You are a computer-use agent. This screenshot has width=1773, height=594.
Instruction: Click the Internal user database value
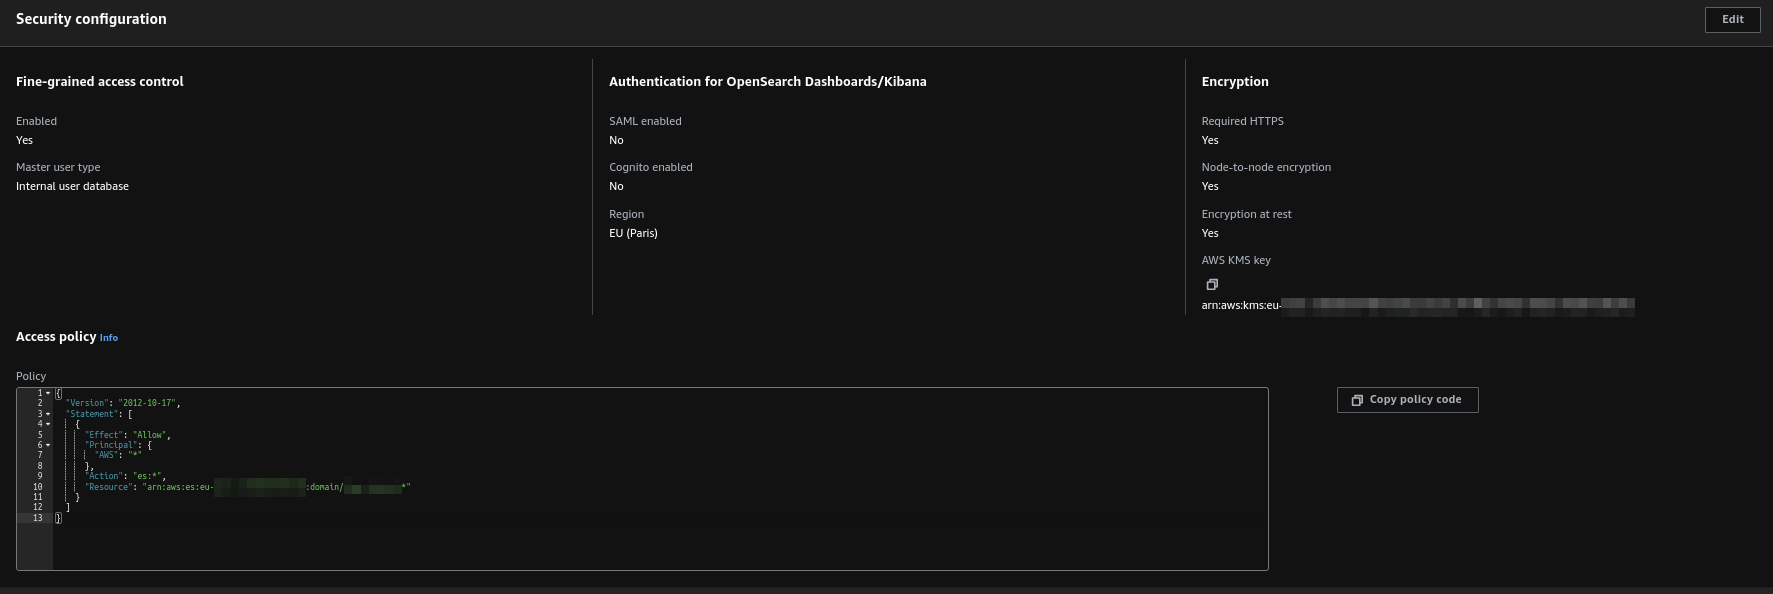click(x=72, y=186)
